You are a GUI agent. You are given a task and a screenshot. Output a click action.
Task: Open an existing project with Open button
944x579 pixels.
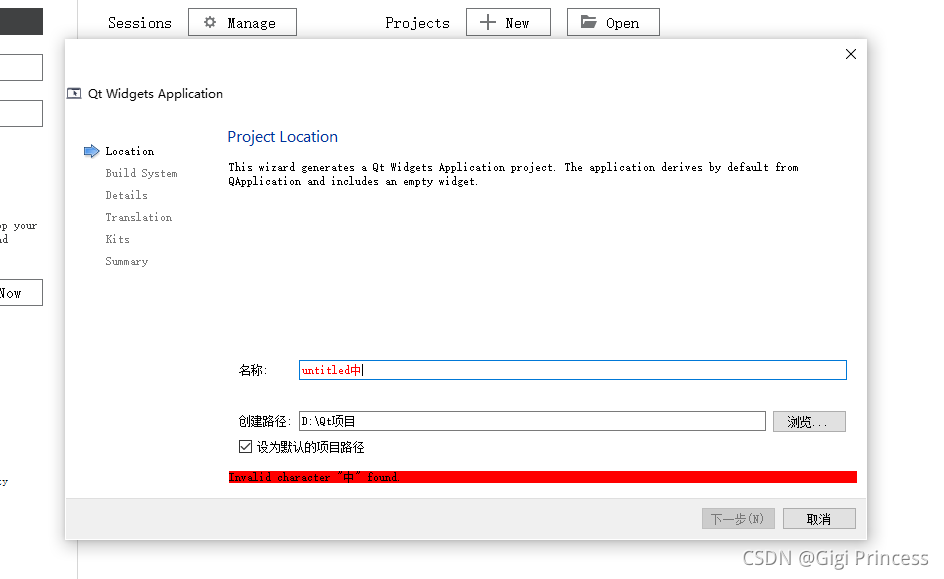coord(613,22)
